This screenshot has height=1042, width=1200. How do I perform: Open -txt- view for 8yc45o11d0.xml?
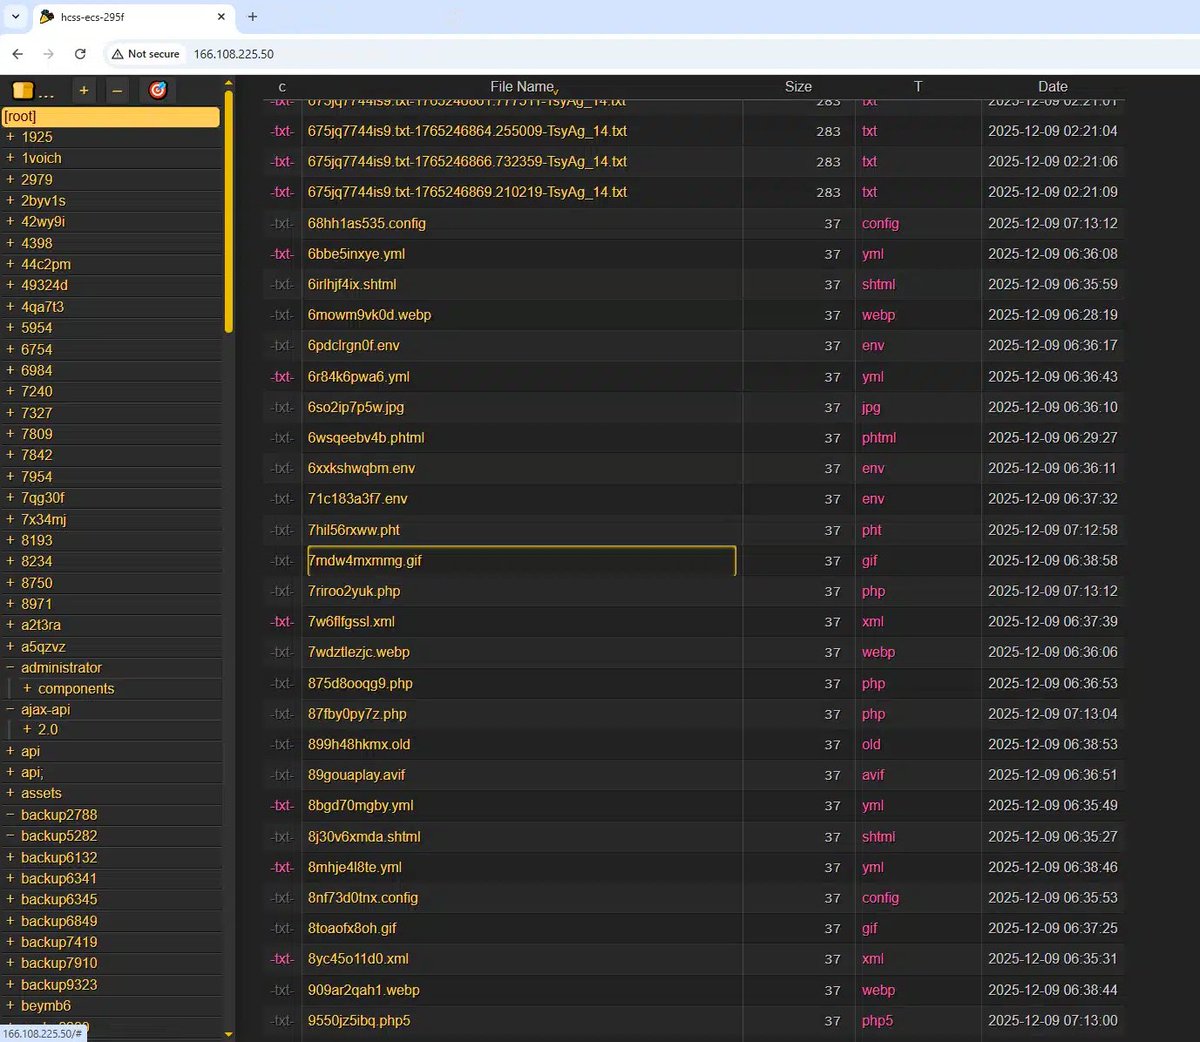[x=282, y=959]
